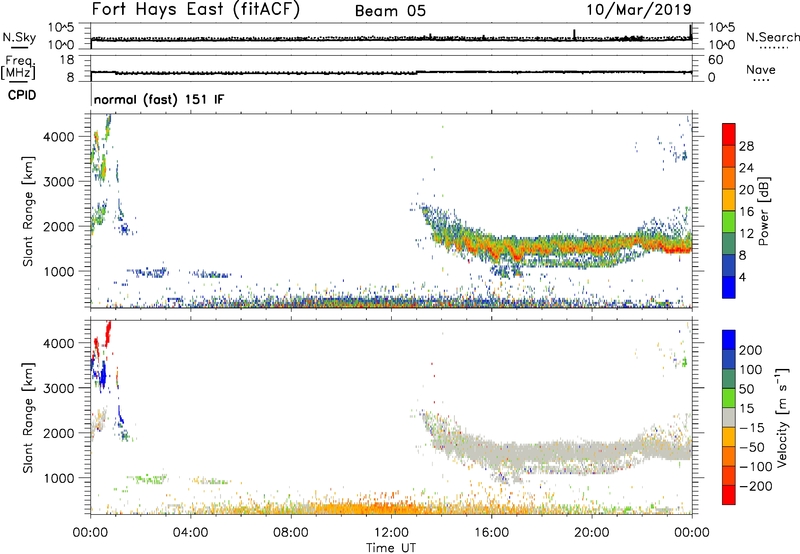Image resolution: width=800 pixels, height=554 pixels.
Task: Click the 'N.Search' legend label
Action: pyautogui.click(x=772, y=37)
